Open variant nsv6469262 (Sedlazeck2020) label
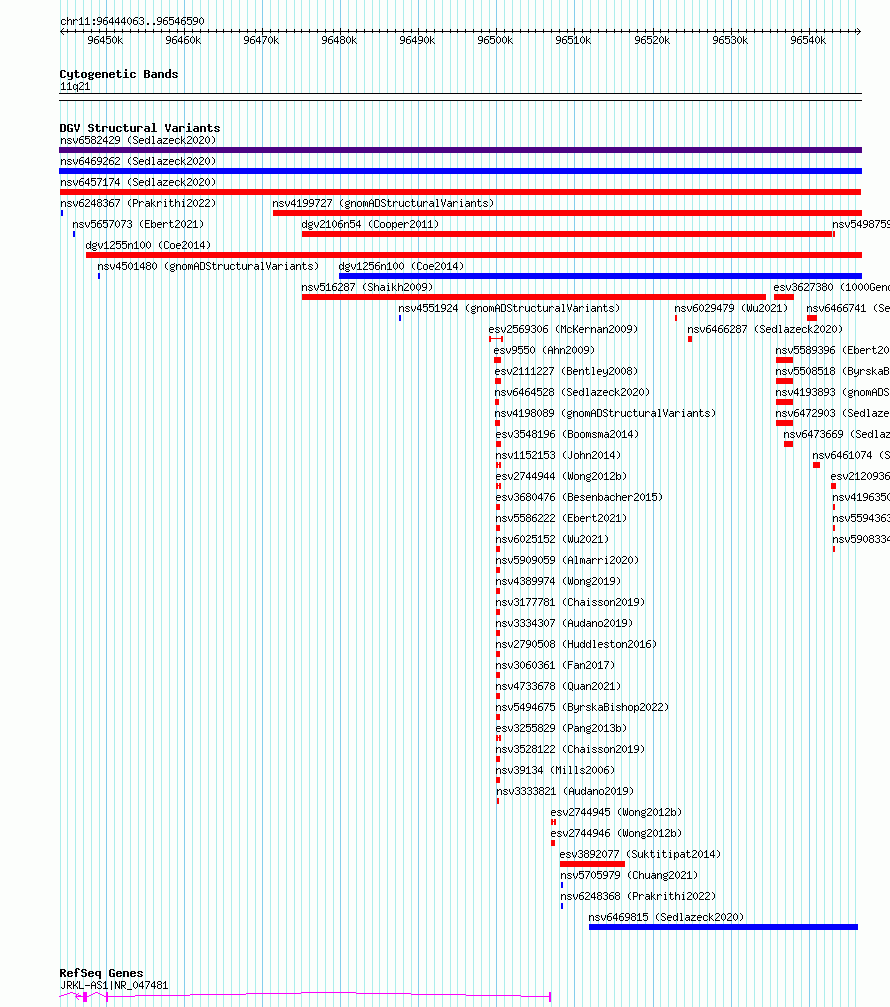 [x=138, y=161]
